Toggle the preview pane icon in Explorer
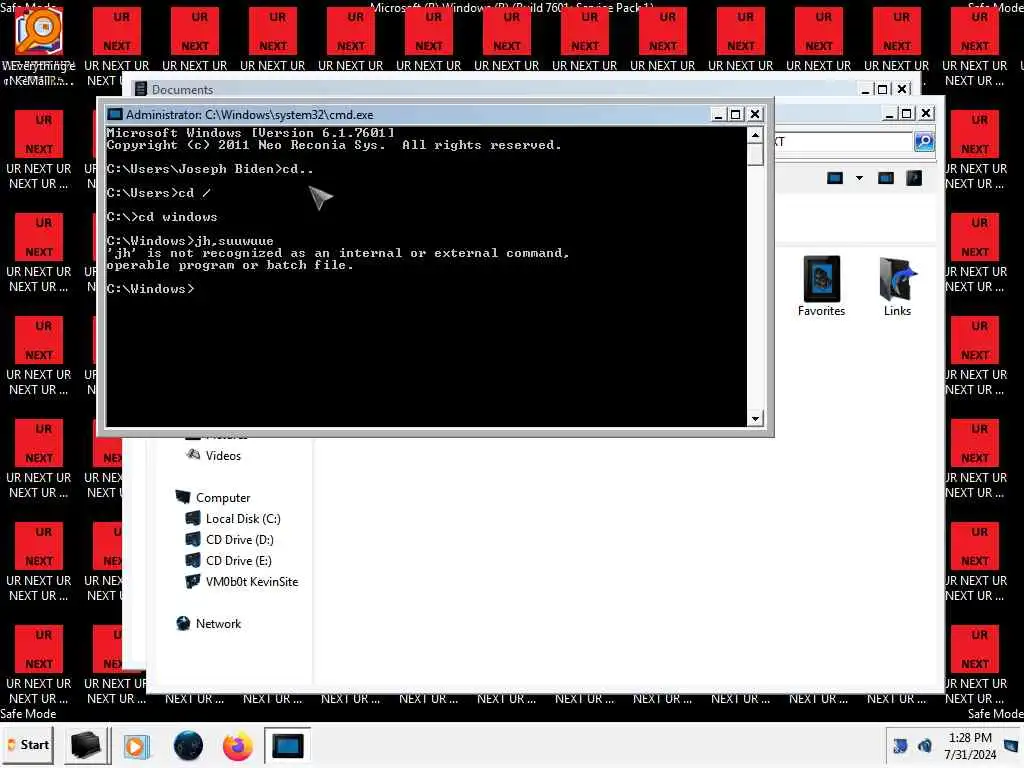The height and width of the screenshot is (768, 1024). point(886,178)
